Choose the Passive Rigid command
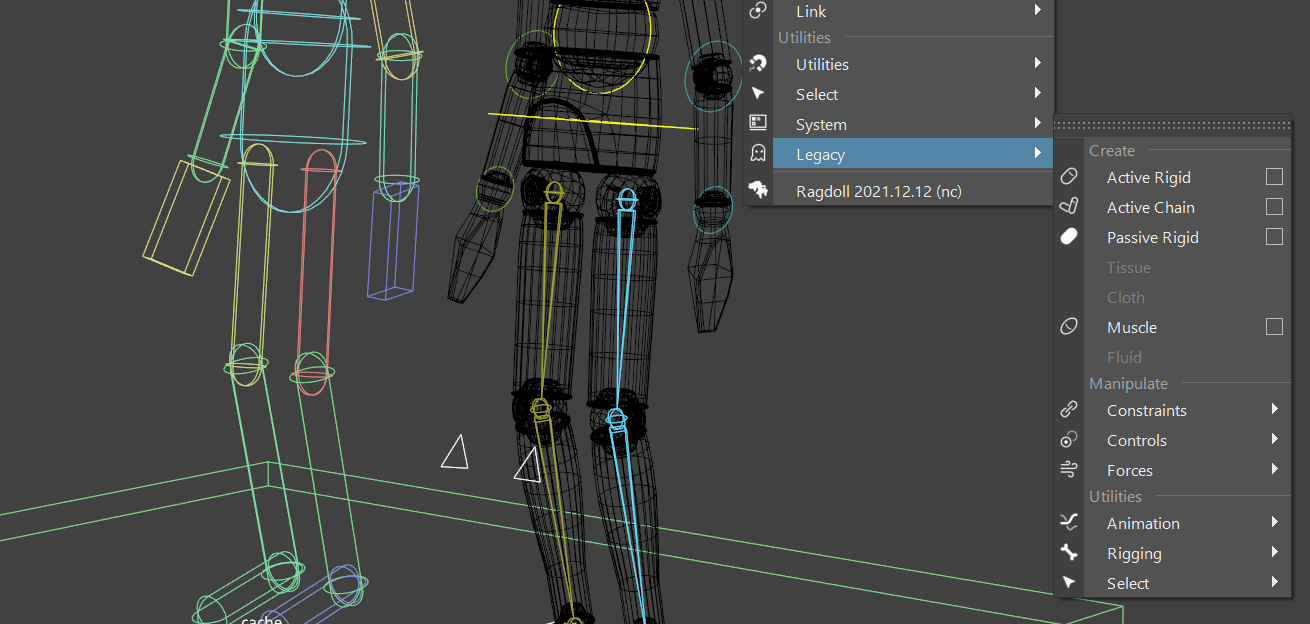Viewport: 1310px width, 624px height. coord(1152,237)
